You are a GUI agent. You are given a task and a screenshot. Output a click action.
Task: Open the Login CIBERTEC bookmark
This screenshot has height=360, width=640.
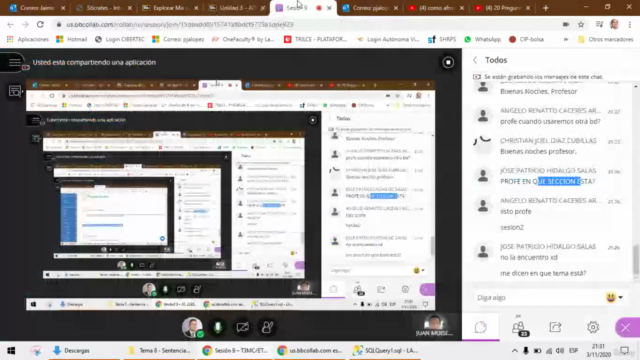[x=120, y=40]
